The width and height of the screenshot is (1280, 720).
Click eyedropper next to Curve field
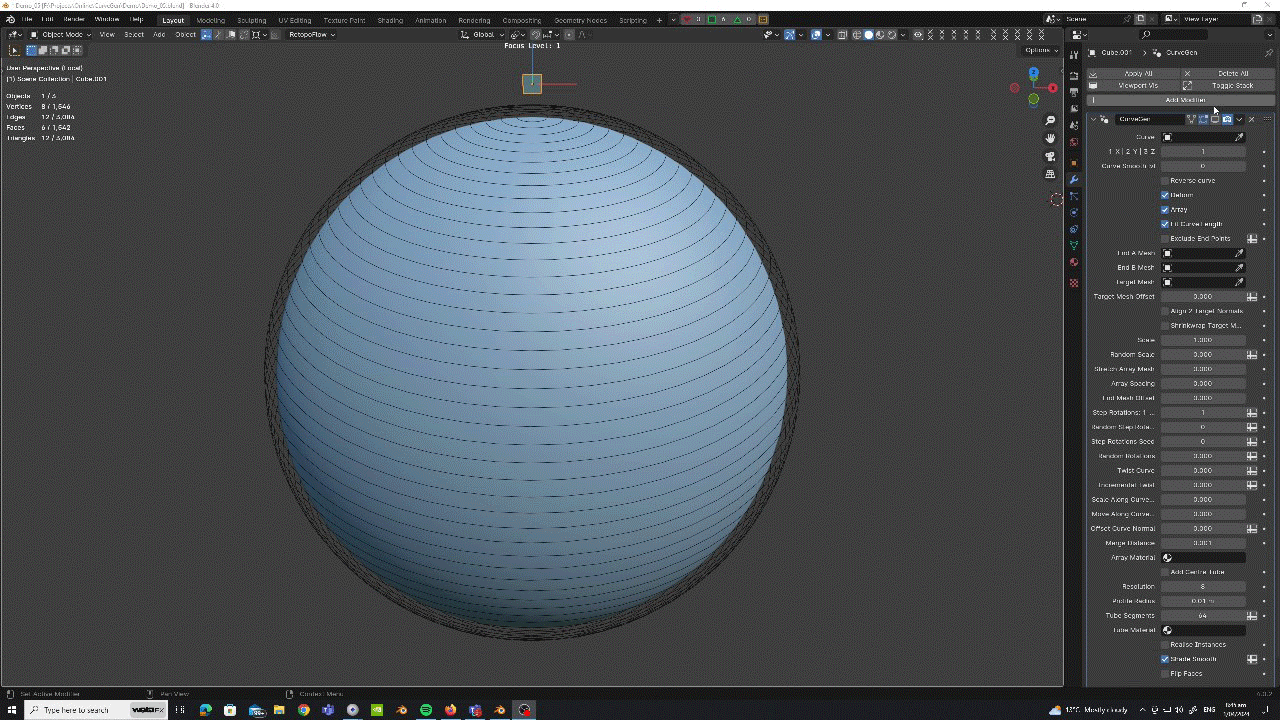(x=1239, y=138)
